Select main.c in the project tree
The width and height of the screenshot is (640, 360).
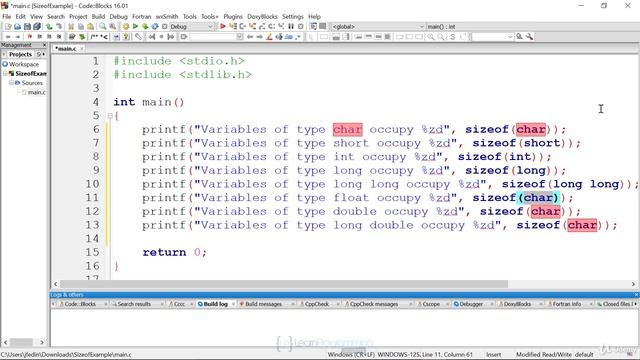(x=36, y=92)
